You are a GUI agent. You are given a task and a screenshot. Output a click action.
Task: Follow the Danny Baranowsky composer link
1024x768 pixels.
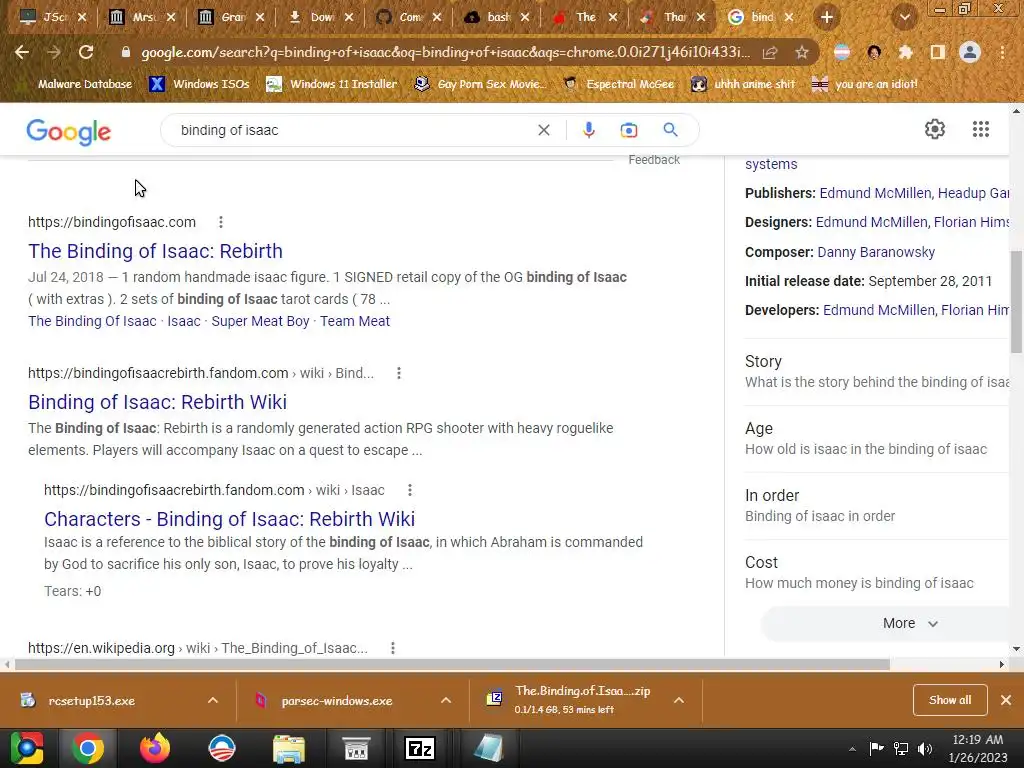tap(876, 252)
